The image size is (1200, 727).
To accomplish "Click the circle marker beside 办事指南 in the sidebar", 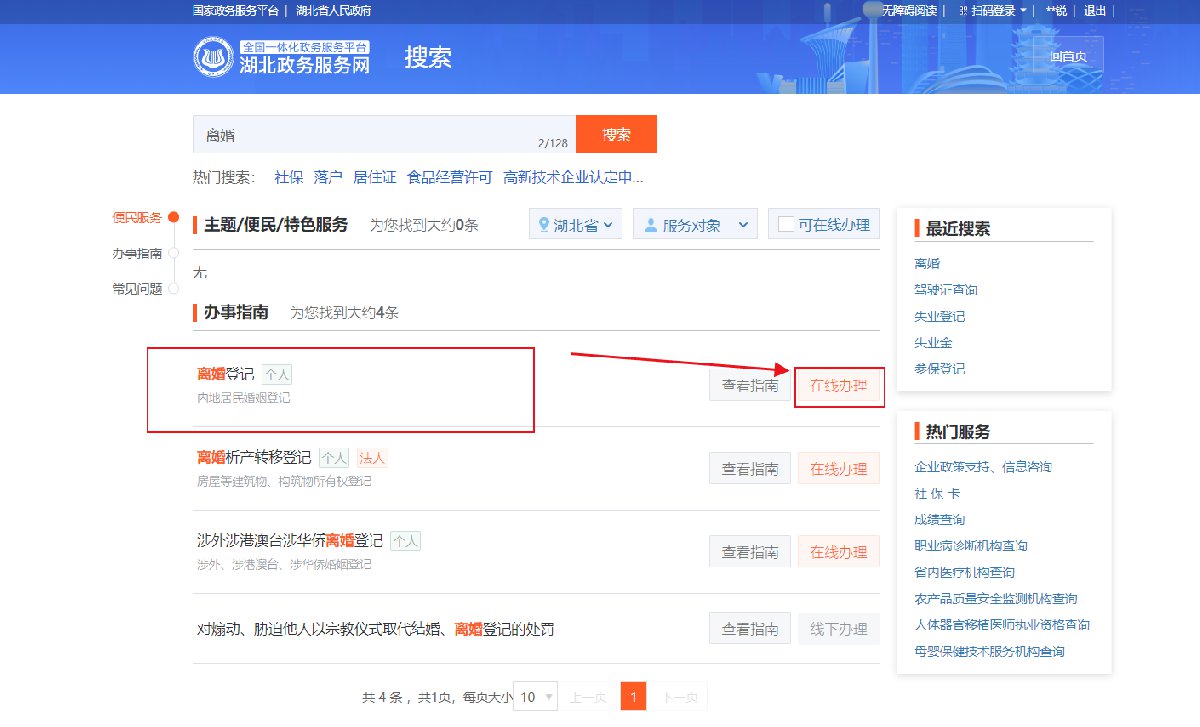I will pos(174,253).
